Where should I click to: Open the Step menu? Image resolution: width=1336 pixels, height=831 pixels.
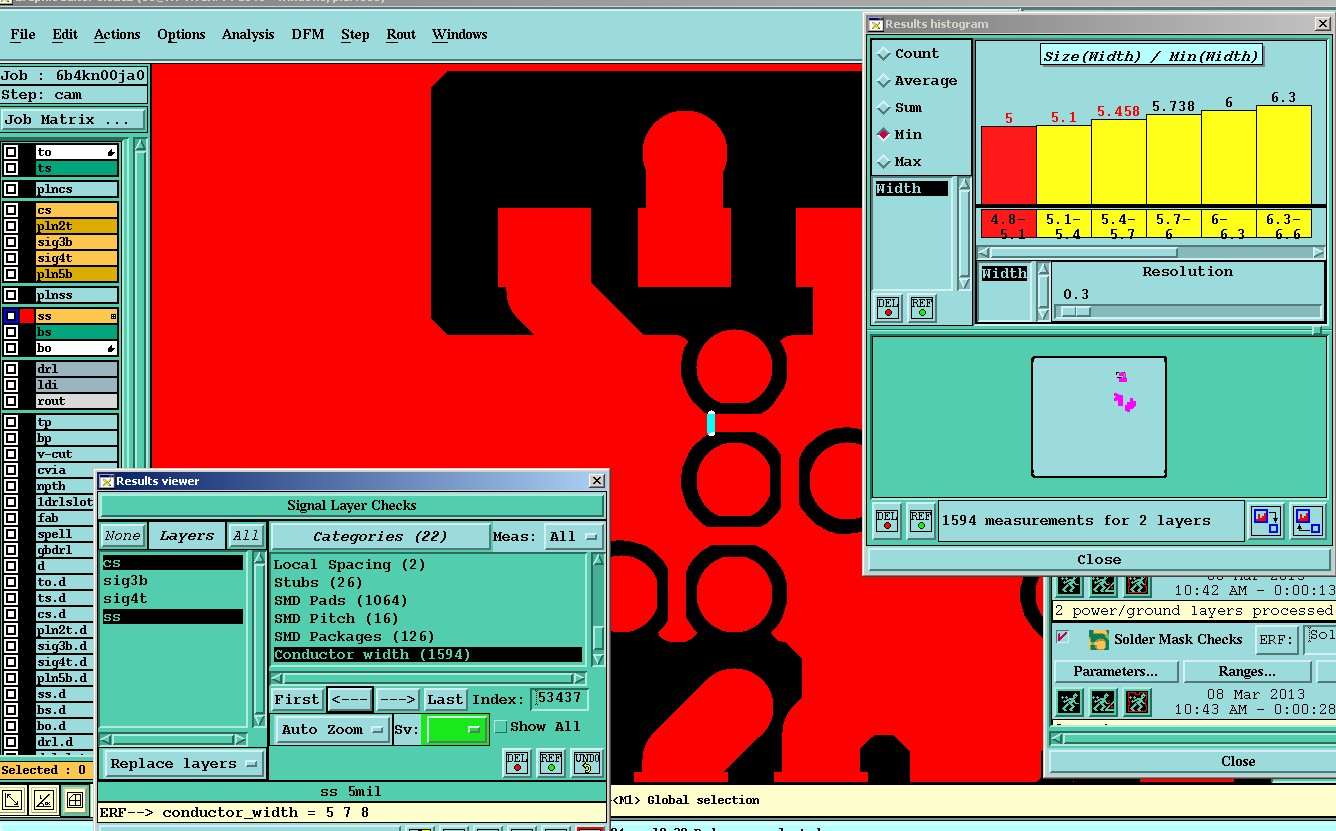(x=355, y=34)
